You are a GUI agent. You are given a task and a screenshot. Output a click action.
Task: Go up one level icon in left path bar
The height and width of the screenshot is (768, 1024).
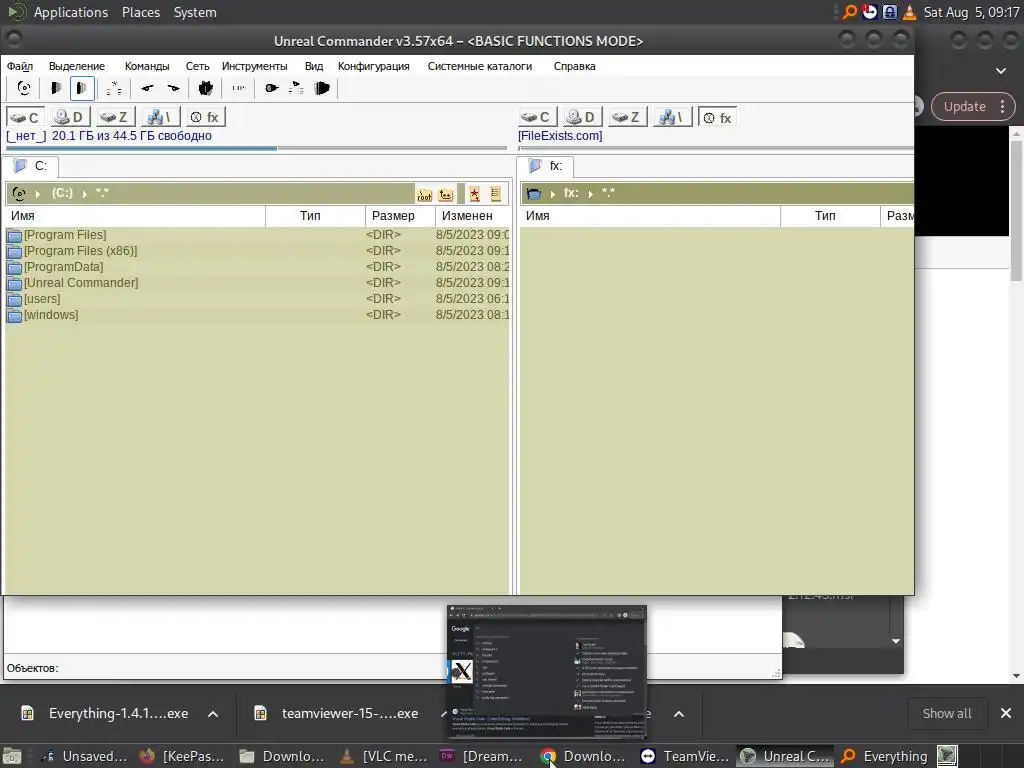(446, 194)
